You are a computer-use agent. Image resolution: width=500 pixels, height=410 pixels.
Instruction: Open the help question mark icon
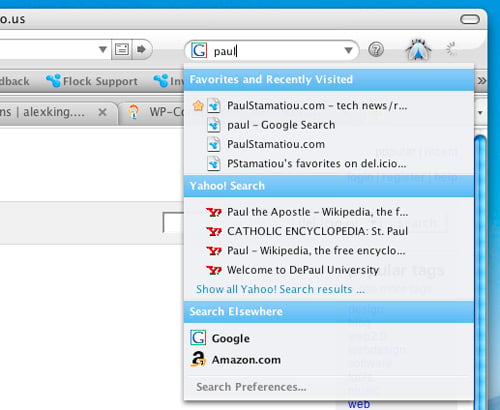point(376,50)
